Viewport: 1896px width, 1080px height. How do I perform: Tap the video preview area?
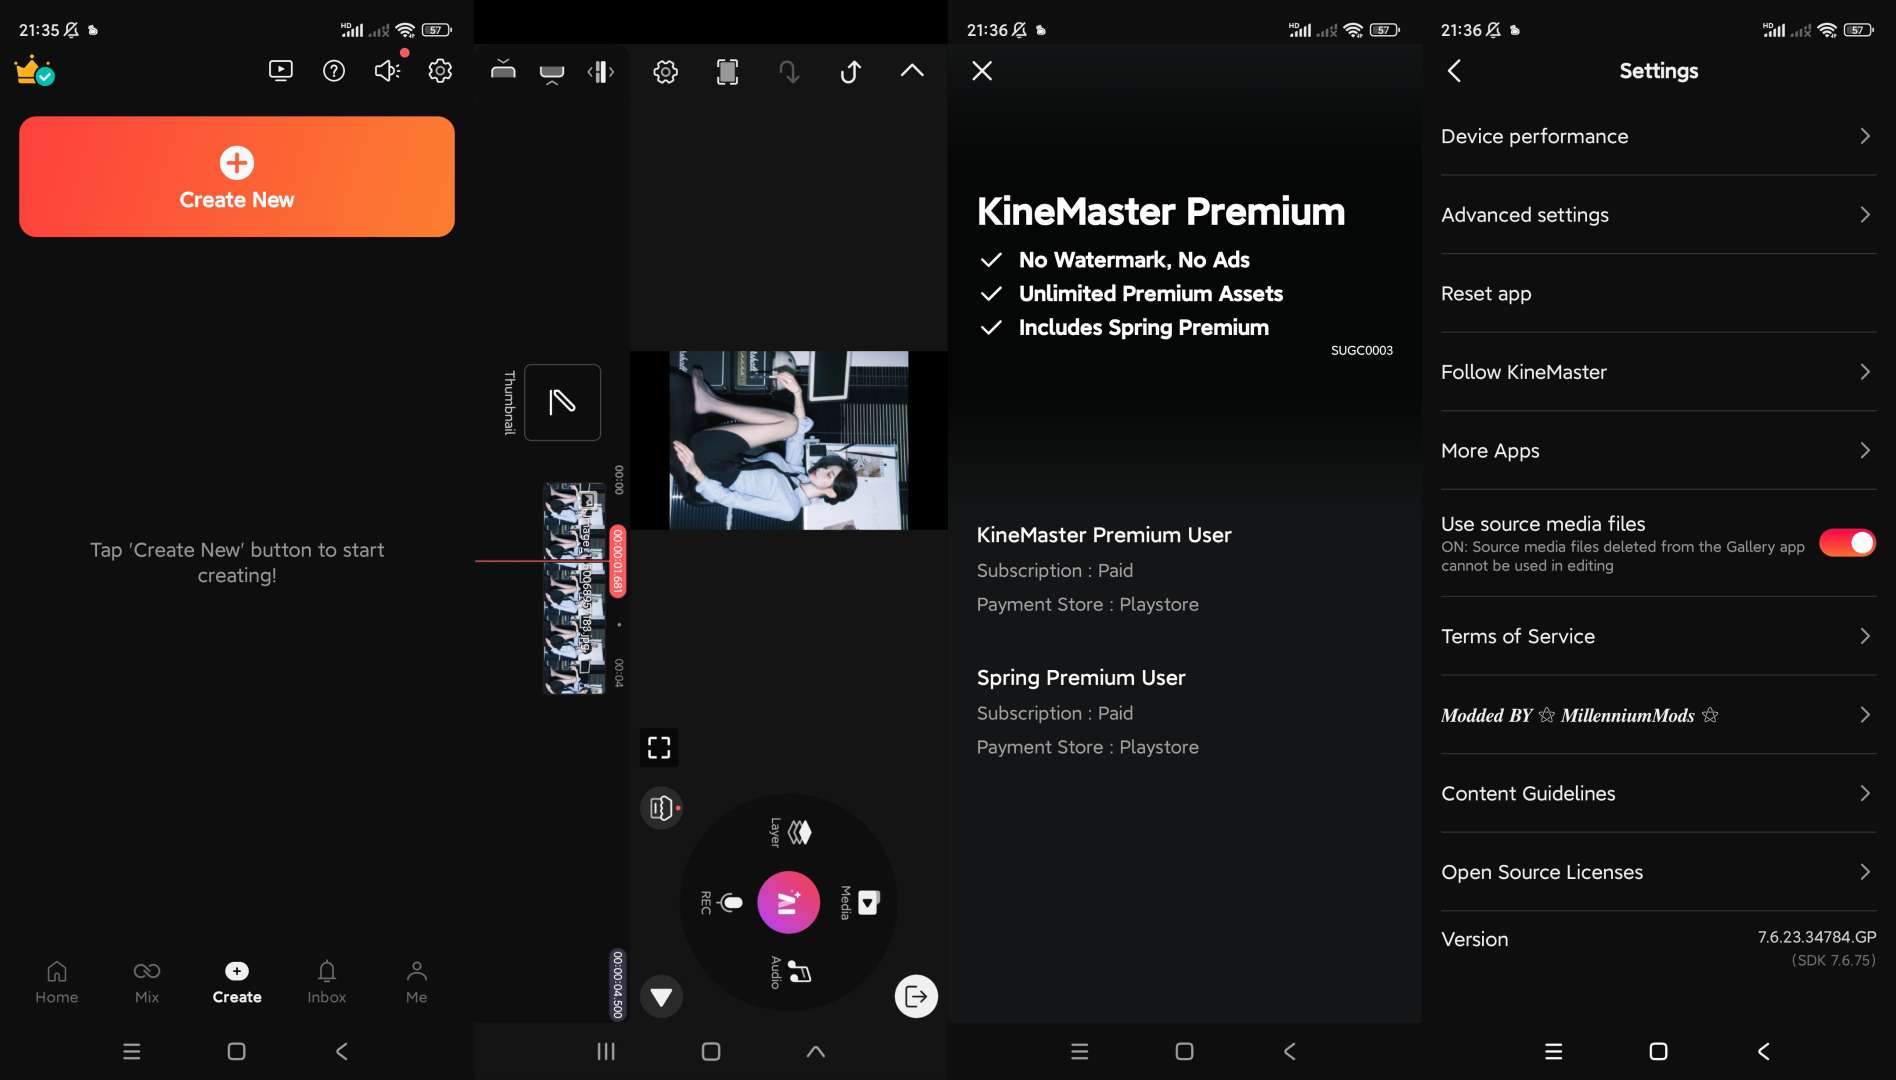click(x=789, y=440)
